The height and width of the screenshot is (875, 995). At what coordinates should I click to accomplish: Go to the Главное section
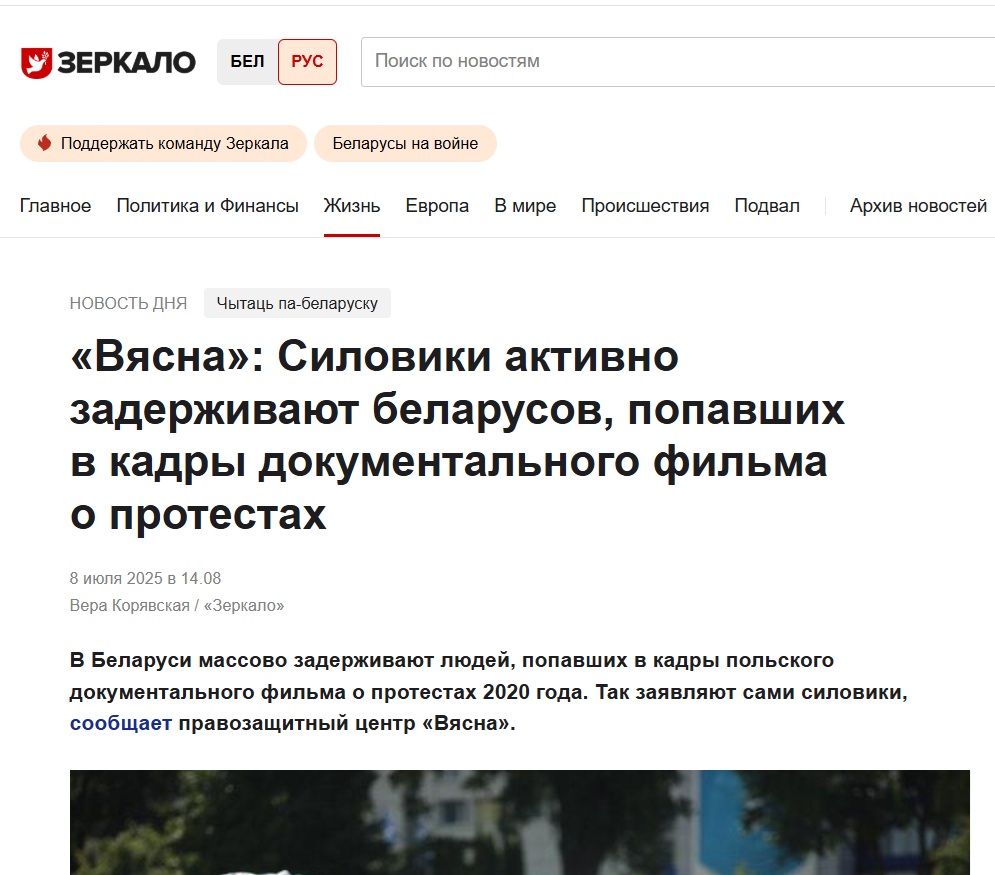coord(55,206)
